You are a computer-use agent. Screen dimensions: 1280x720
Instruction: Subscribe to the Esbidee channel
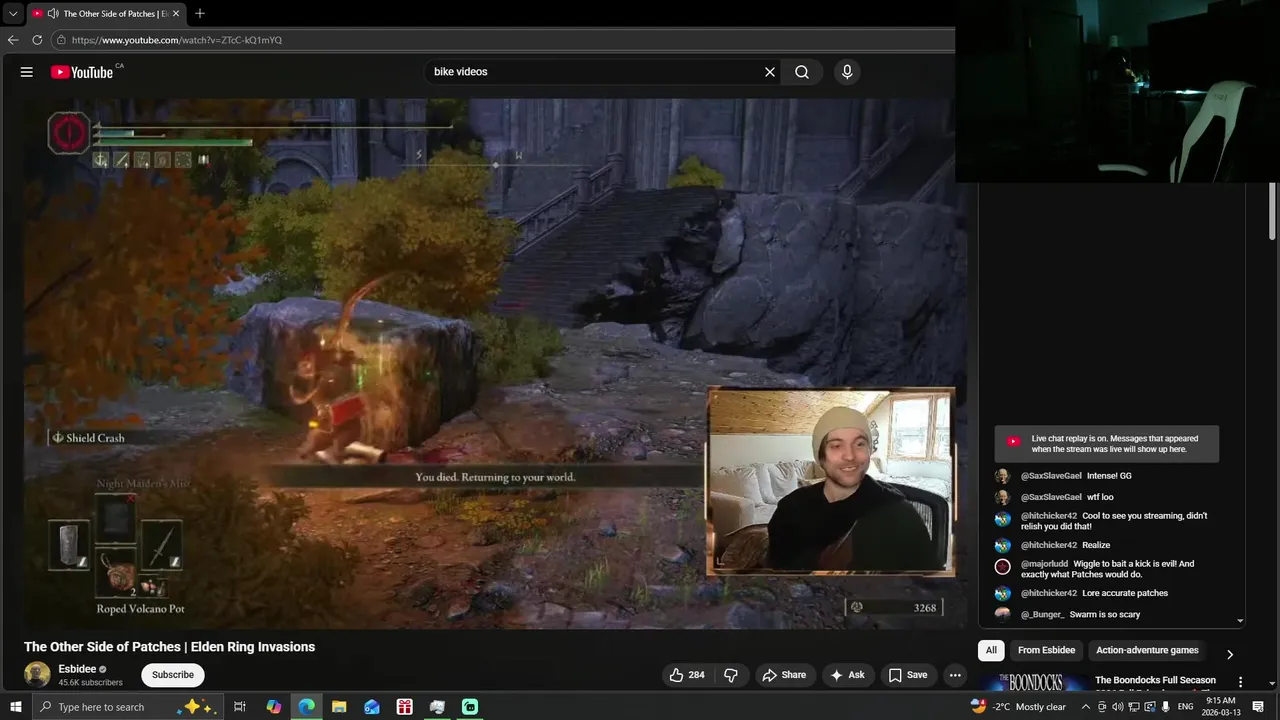coord(173,675)
